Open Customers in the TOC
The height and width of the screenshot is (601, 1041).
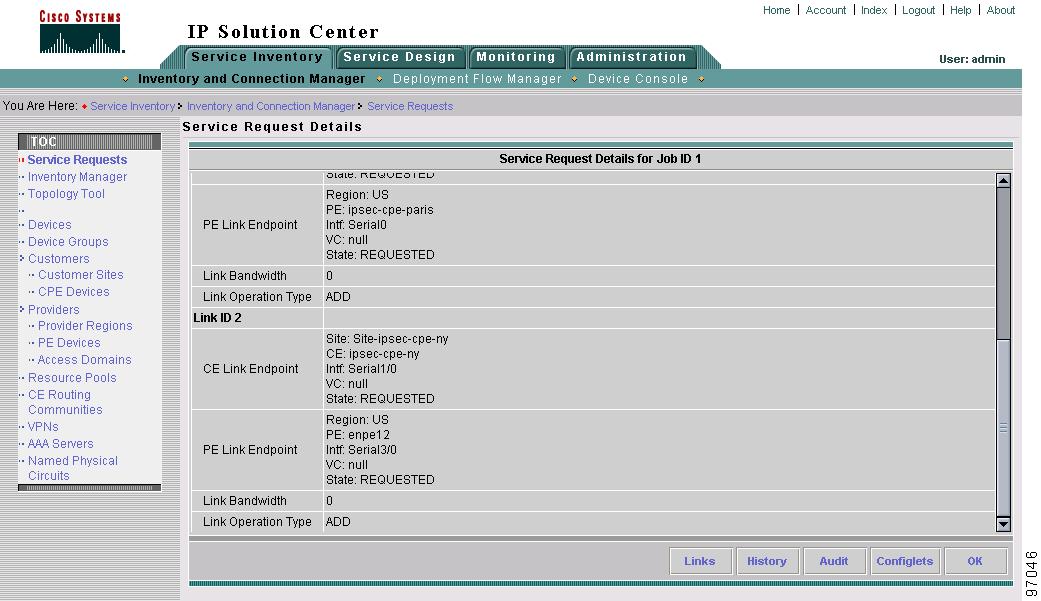[x=58, y=259]
